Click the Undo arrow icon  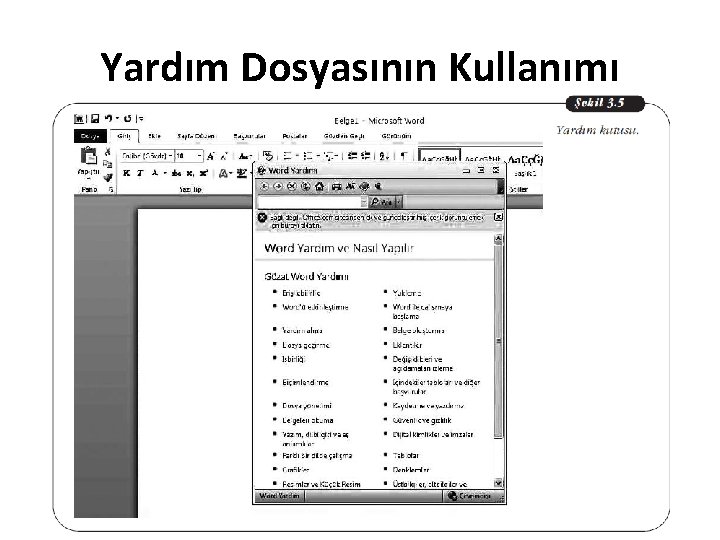108,118
